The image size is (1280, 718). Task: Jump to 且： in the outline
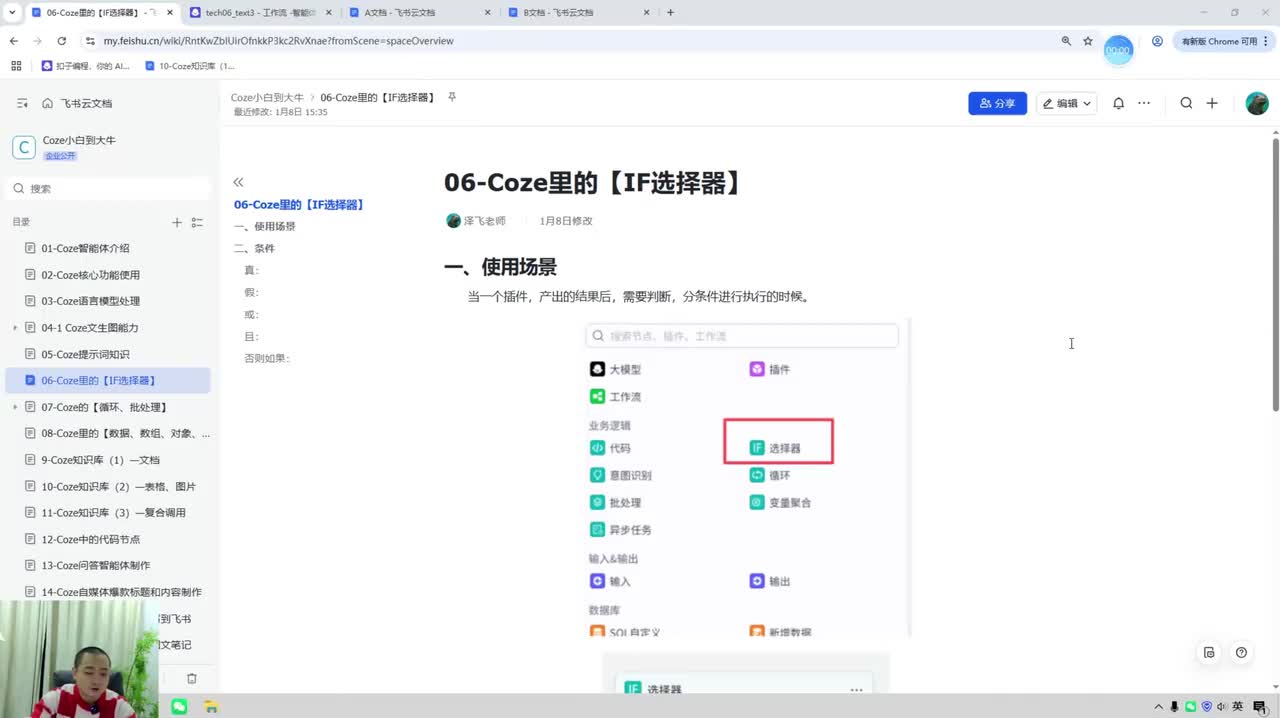click(251, 336)
